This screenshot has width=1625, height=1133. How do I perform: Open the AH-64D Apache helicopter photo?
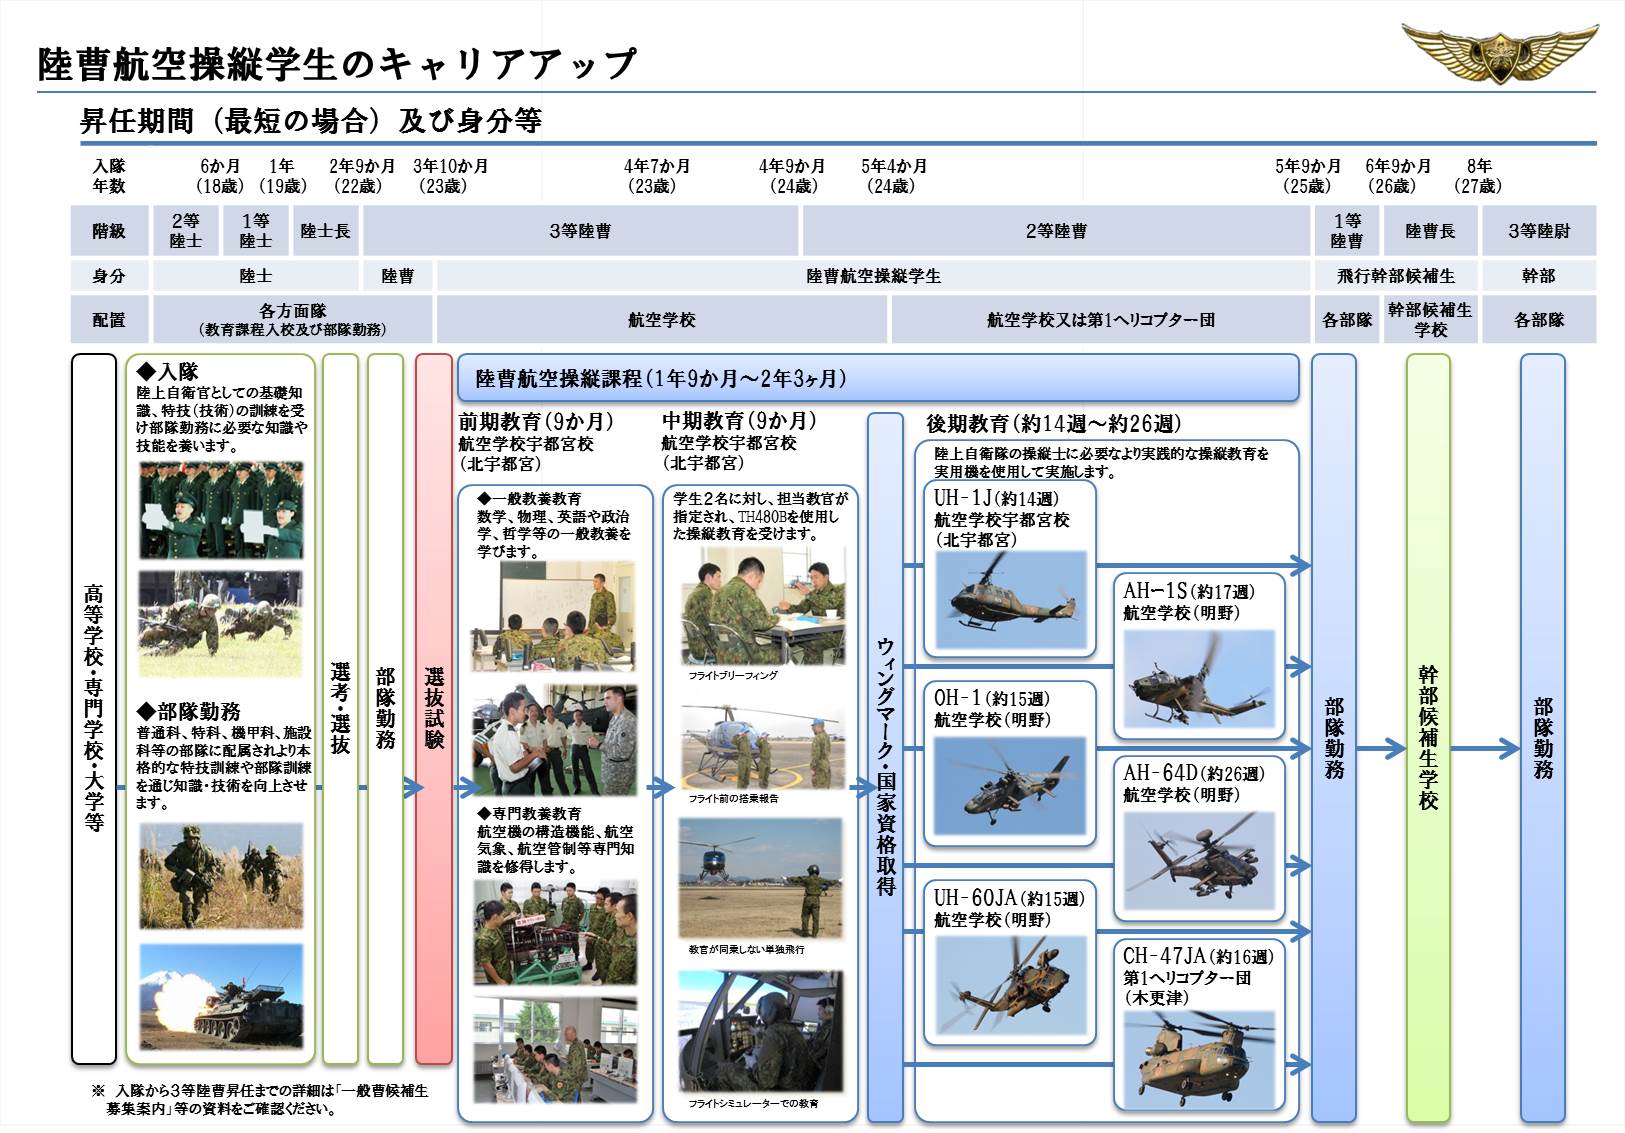coord(1199,861)
